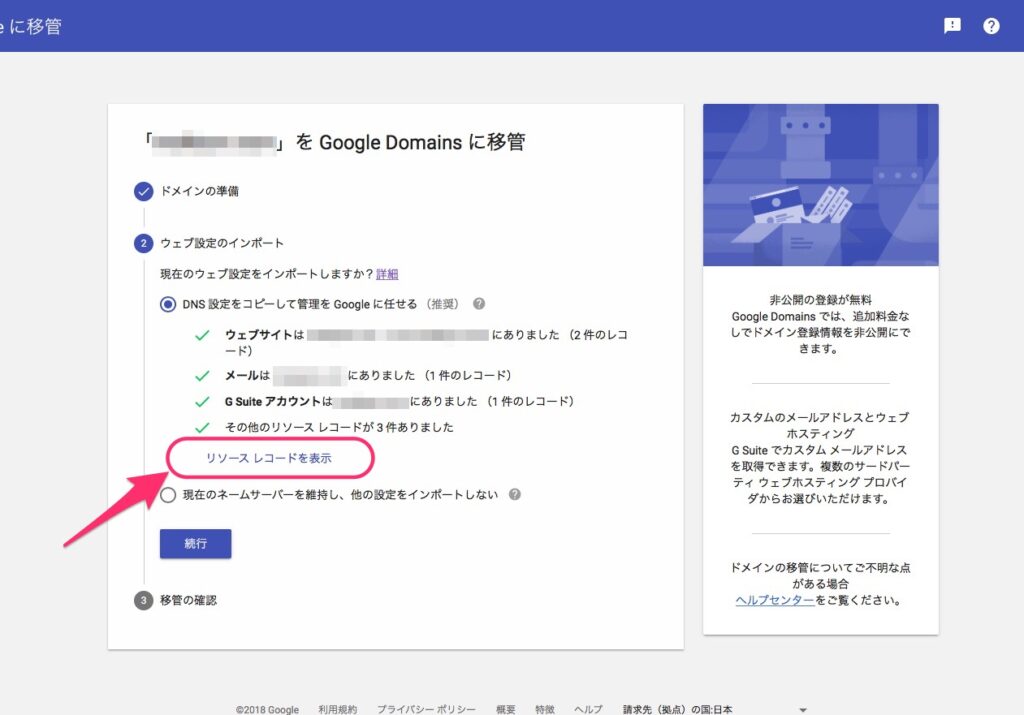Viewport: 1024px width, 715px height.
Task: Click step 2 circle for ウェブ設定のインポート
Action: [144, 243]
